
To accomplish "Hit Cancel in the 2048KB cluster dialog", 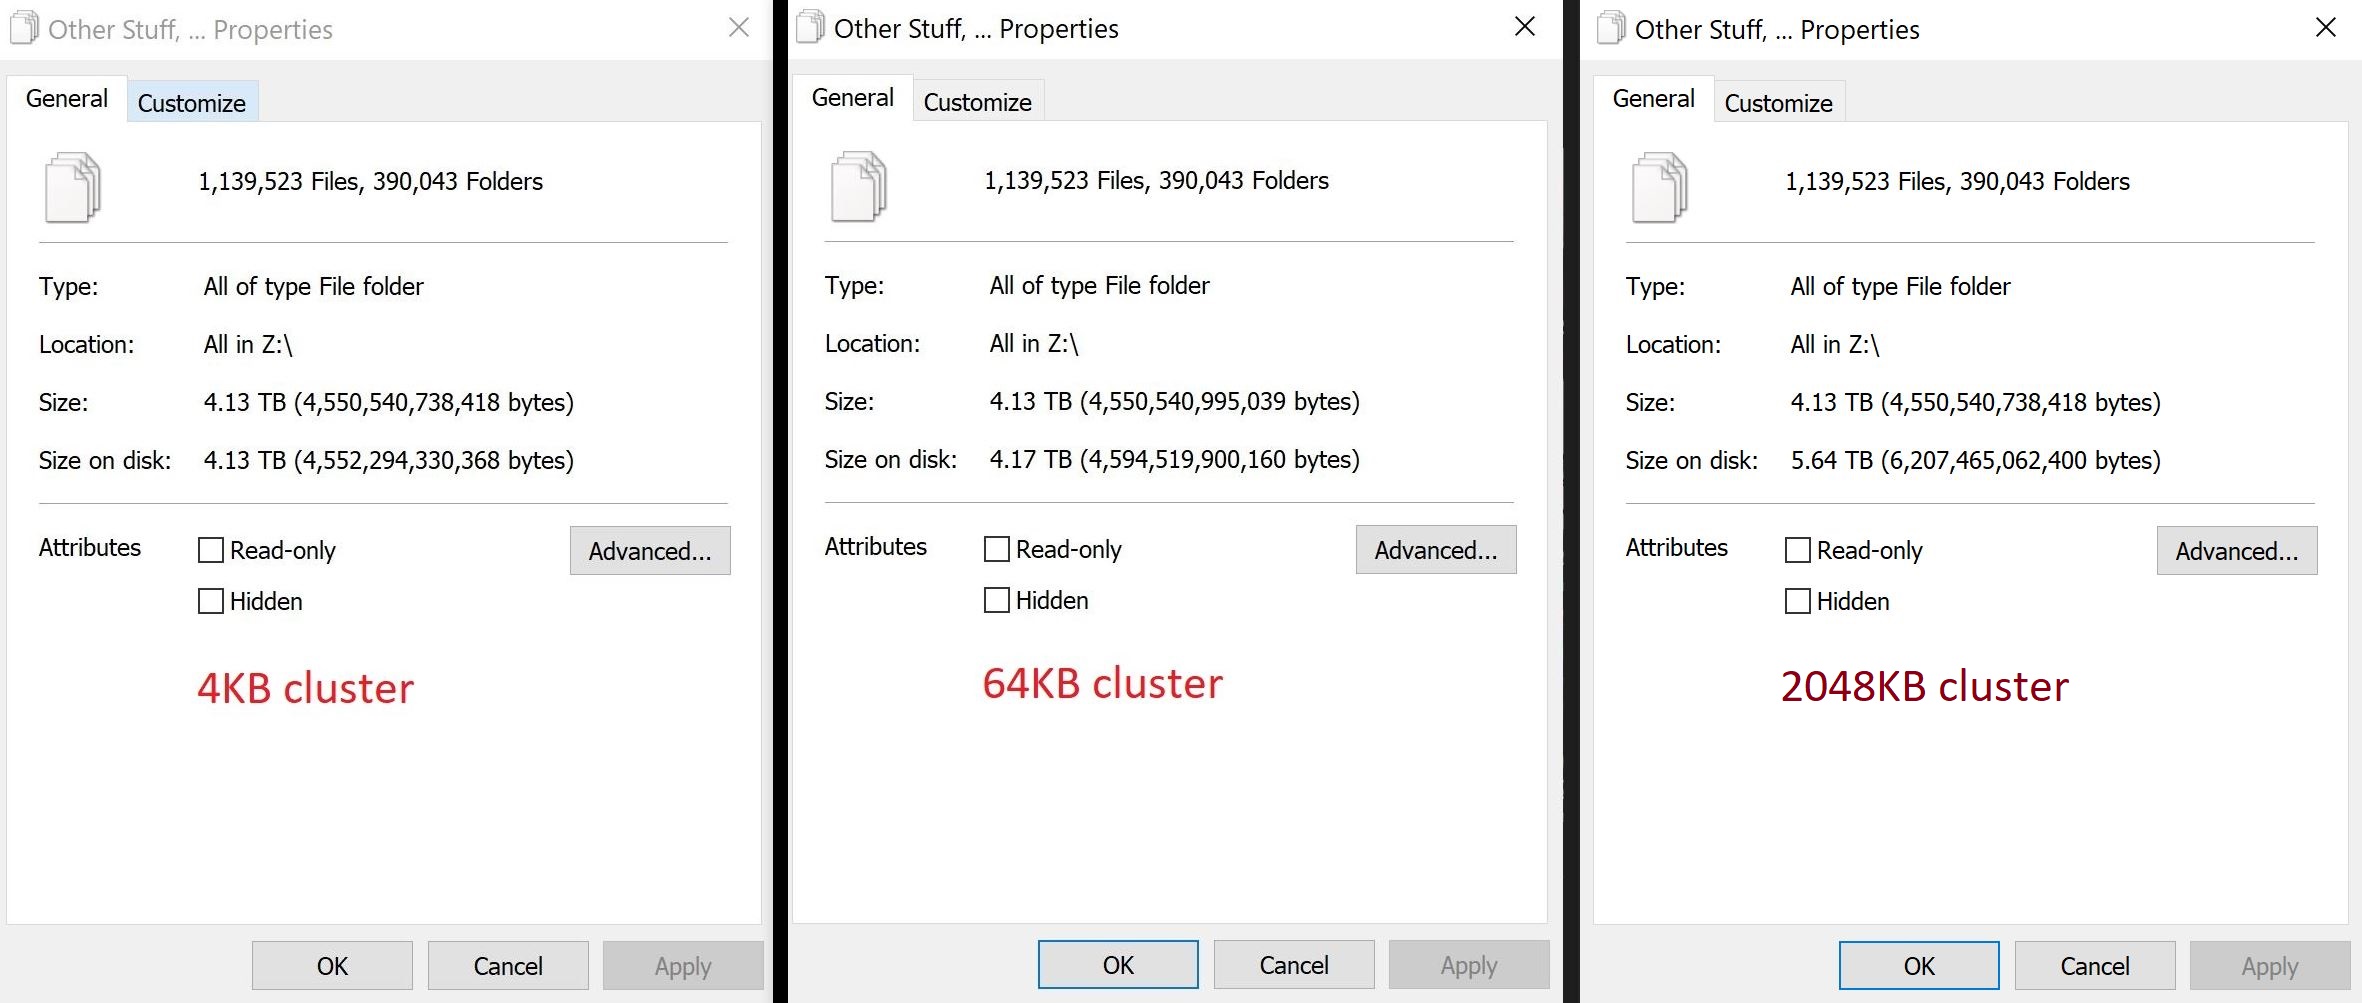I will [2095, 966].
